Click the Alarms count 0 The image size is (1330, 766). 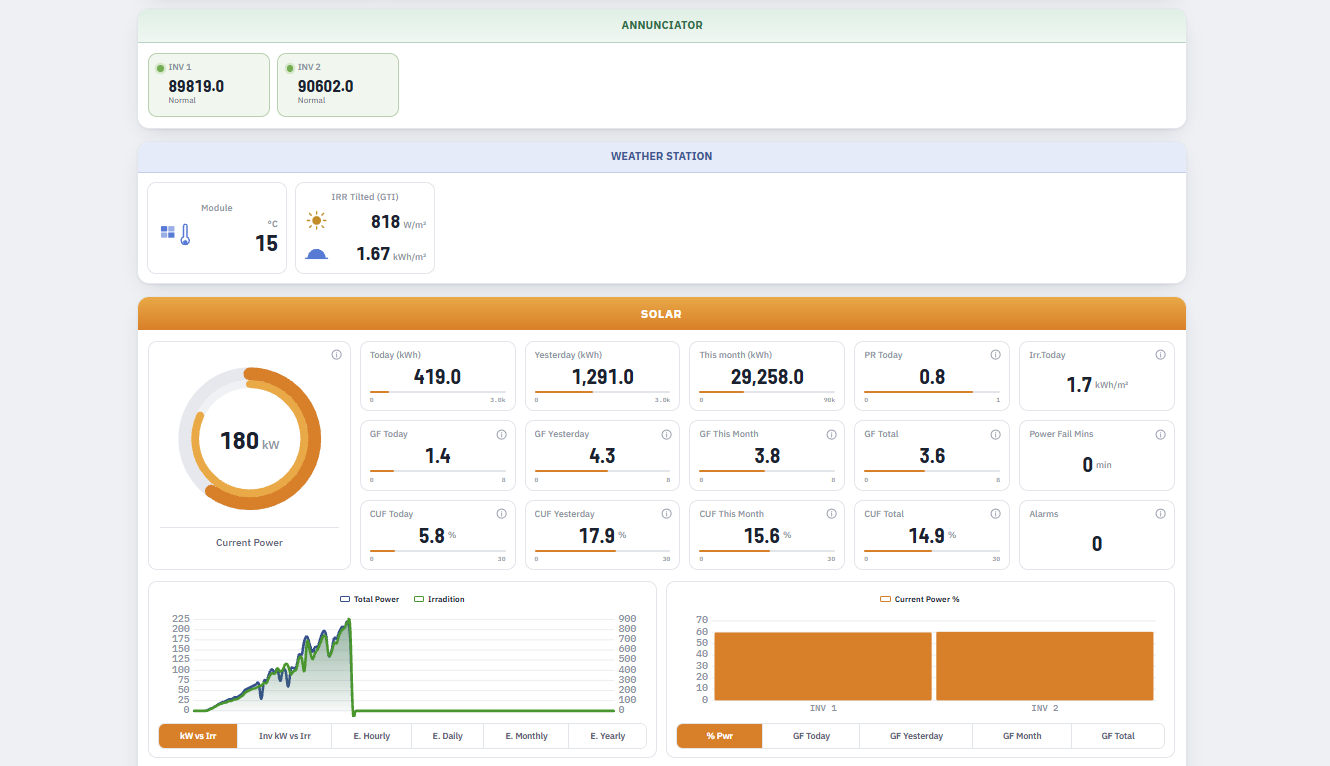[1097, 544]
